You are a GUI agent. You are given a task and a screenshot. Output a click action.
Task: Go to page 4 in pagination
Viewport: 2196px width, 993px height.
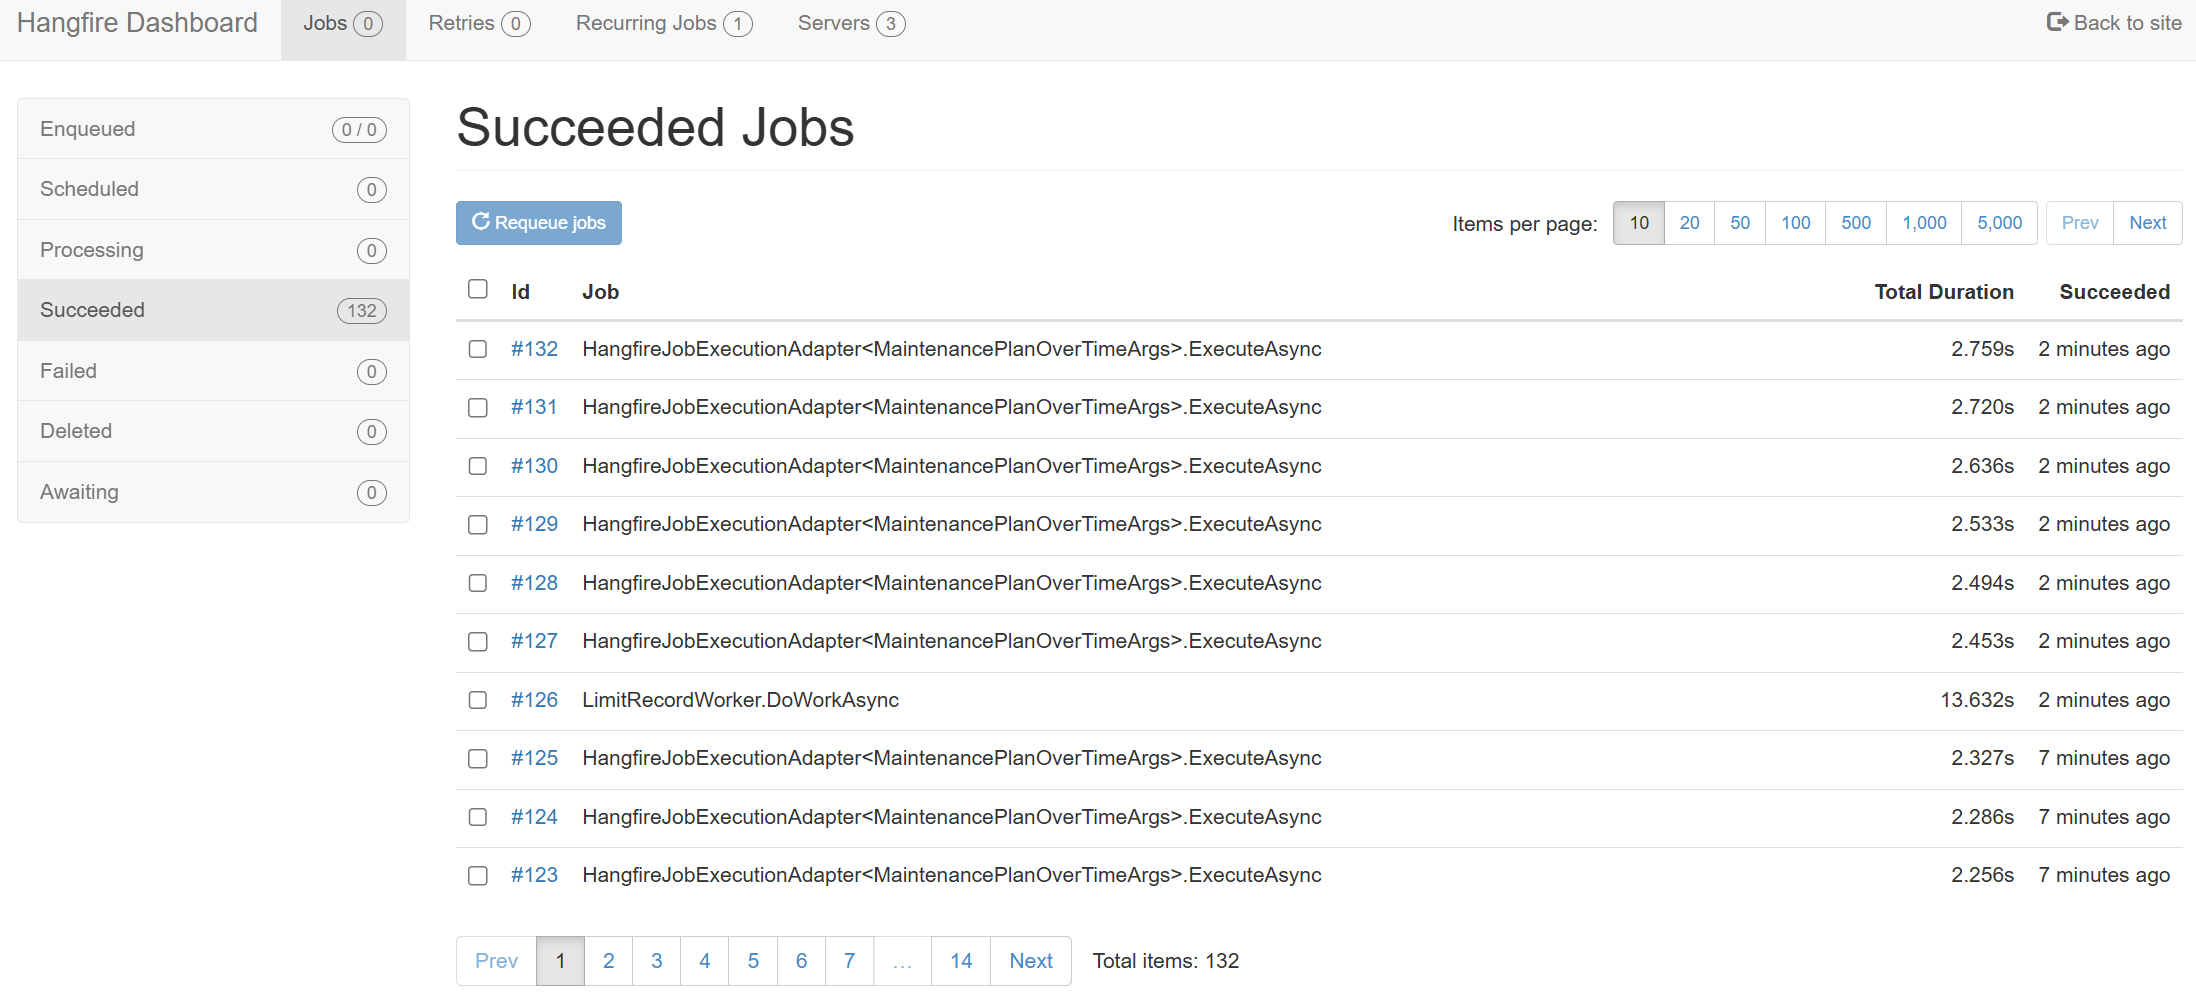pyautogui.click(x=705, y=961)
